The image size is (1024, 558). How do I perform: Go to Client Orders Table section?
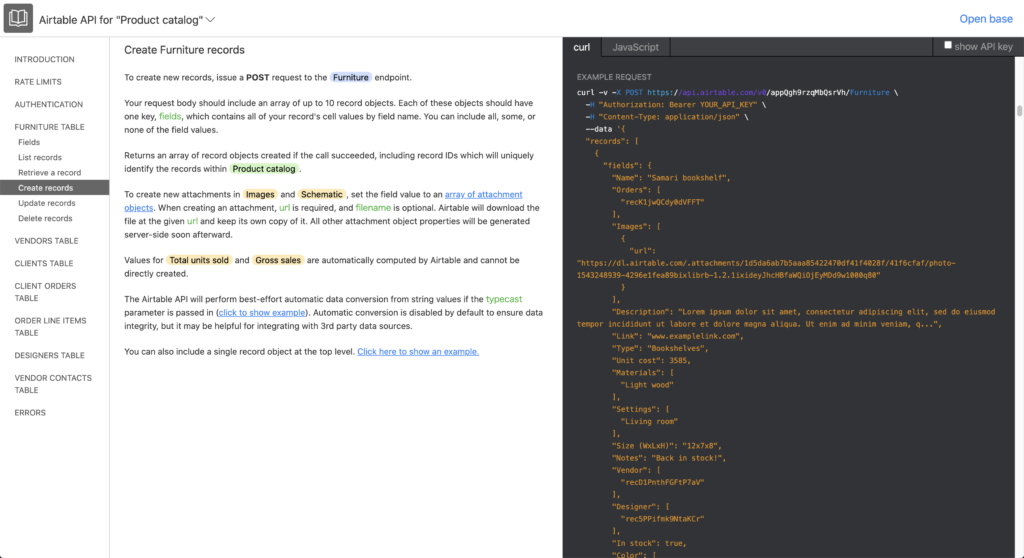45,292
